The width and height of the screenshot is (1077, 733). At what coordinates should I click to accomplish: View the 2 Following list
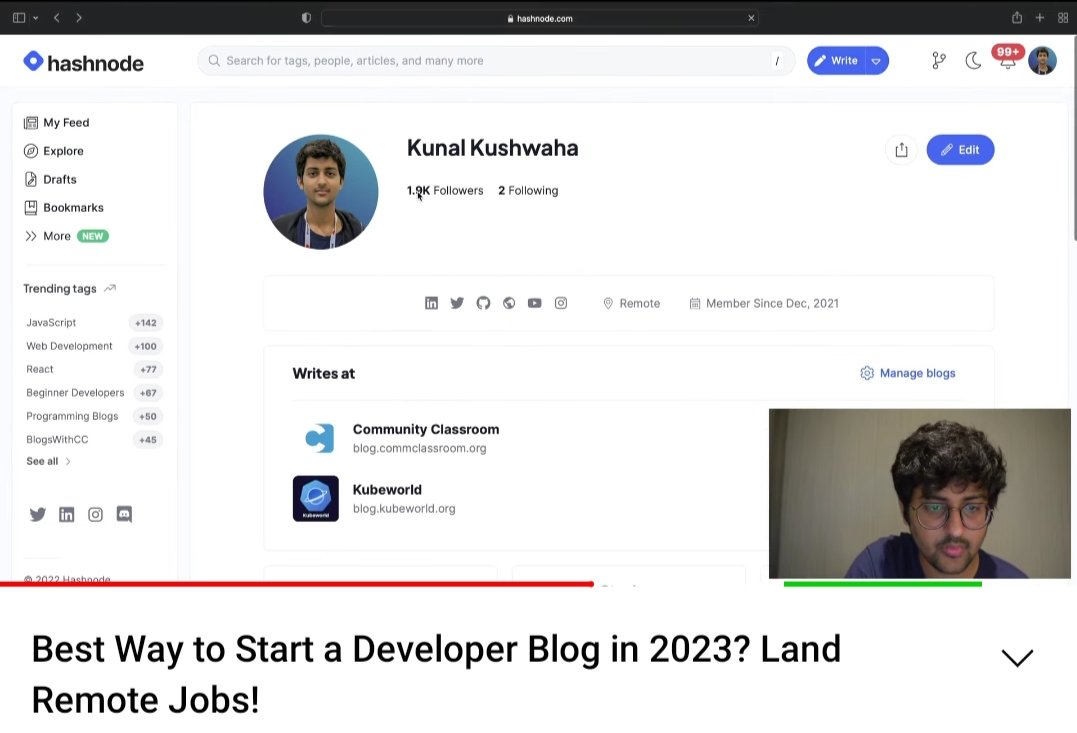tap(528, 190)
